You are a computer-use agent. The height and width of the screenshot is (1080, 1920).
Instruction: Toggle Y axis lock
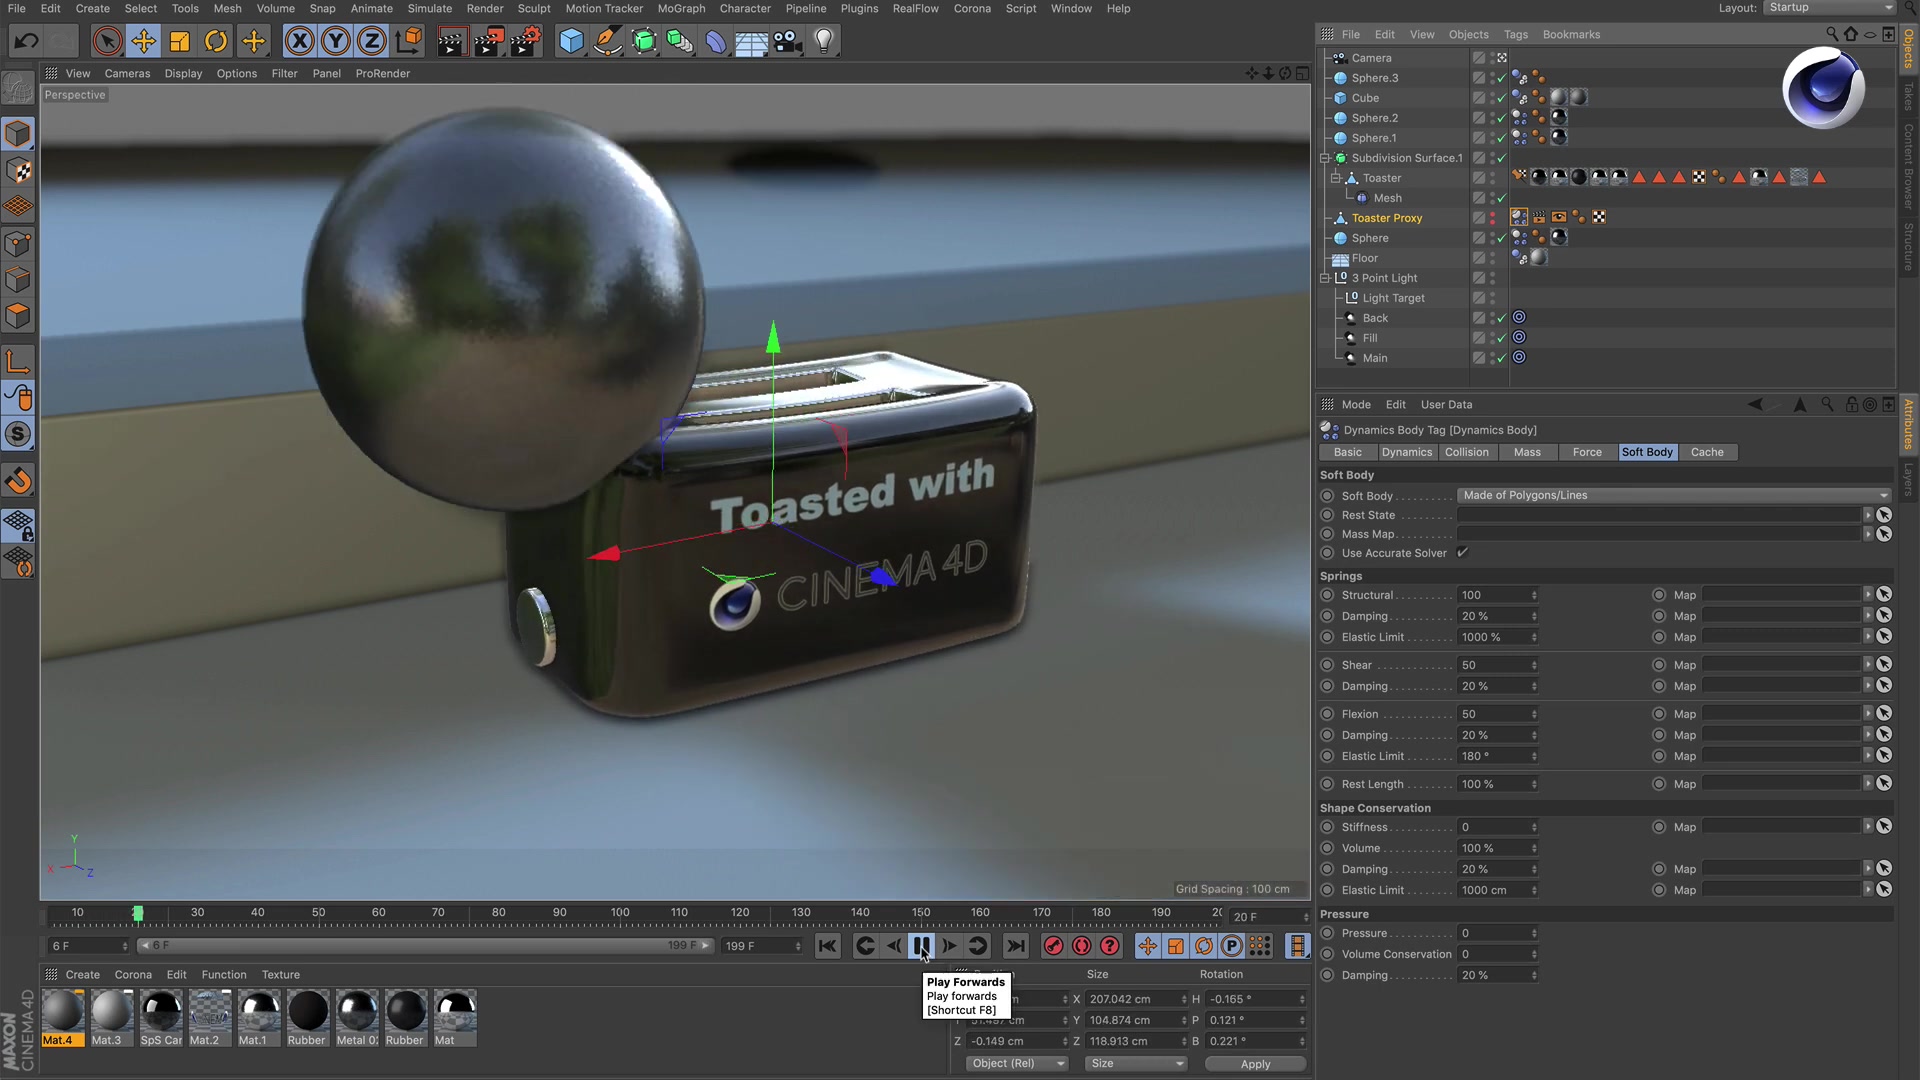point(336,41)
